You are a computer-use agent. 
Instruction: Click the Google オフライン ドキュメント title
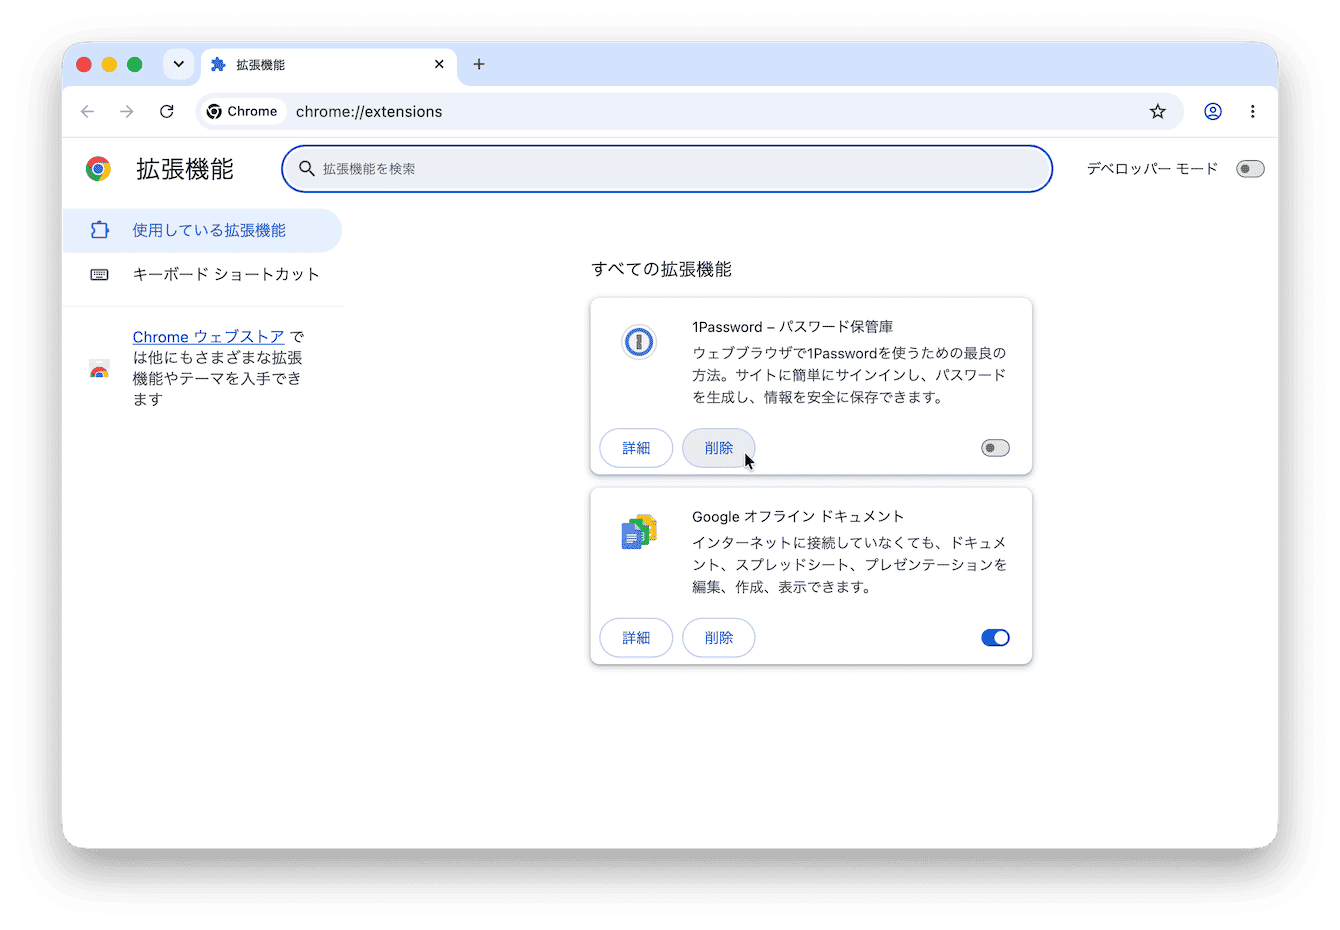click(798, 517)
